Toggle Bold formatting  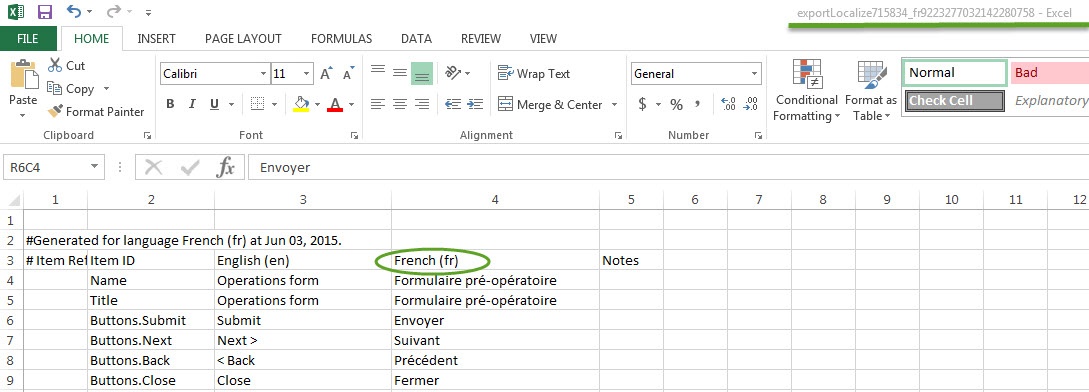click(x=170, y=104)
